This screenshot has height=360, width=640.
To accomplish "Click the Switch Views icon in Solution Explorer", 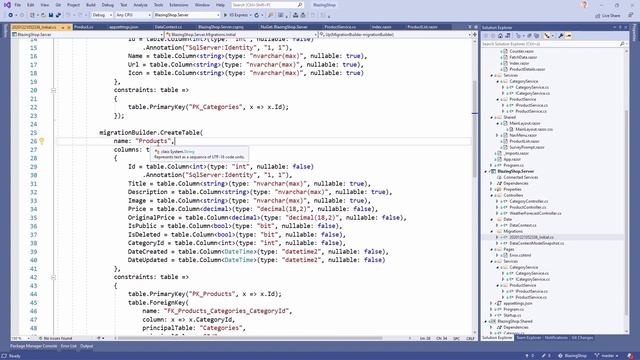I will click(x=507, y=36).
